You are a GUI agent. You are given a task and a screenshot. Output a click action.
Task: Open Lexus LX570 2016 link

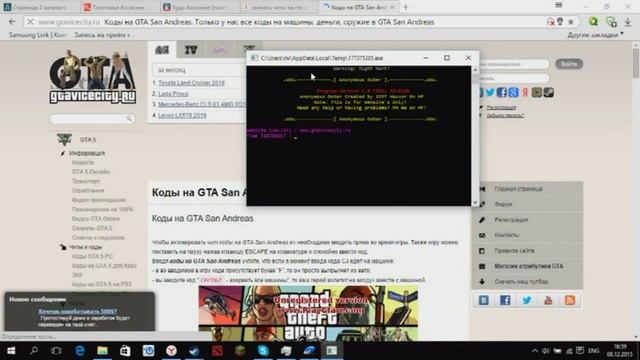coord(182,116)
